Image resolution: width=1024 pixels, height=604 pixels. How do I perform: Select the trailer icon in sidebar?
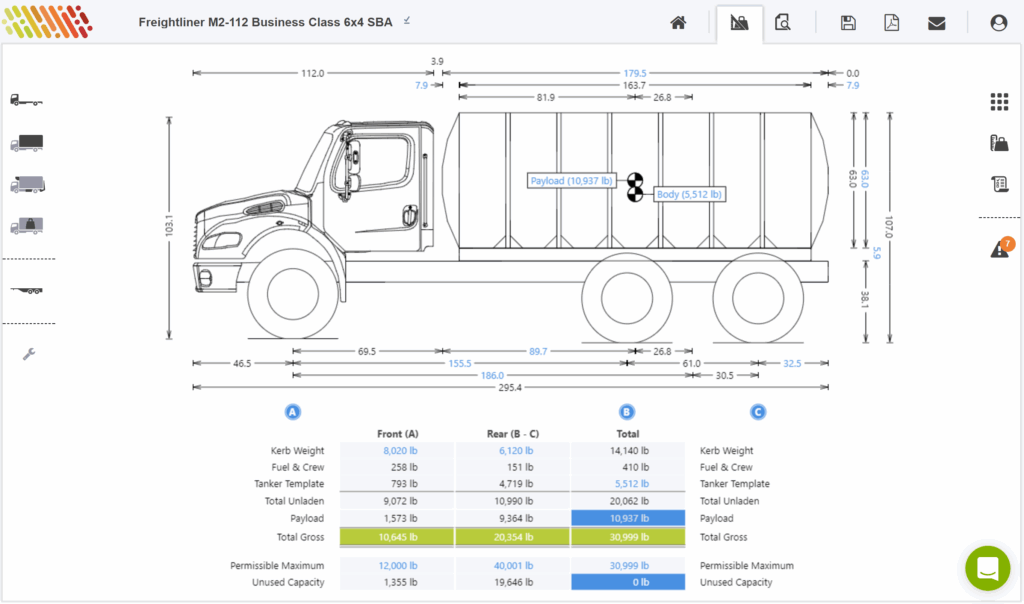(x=27, y=290)
